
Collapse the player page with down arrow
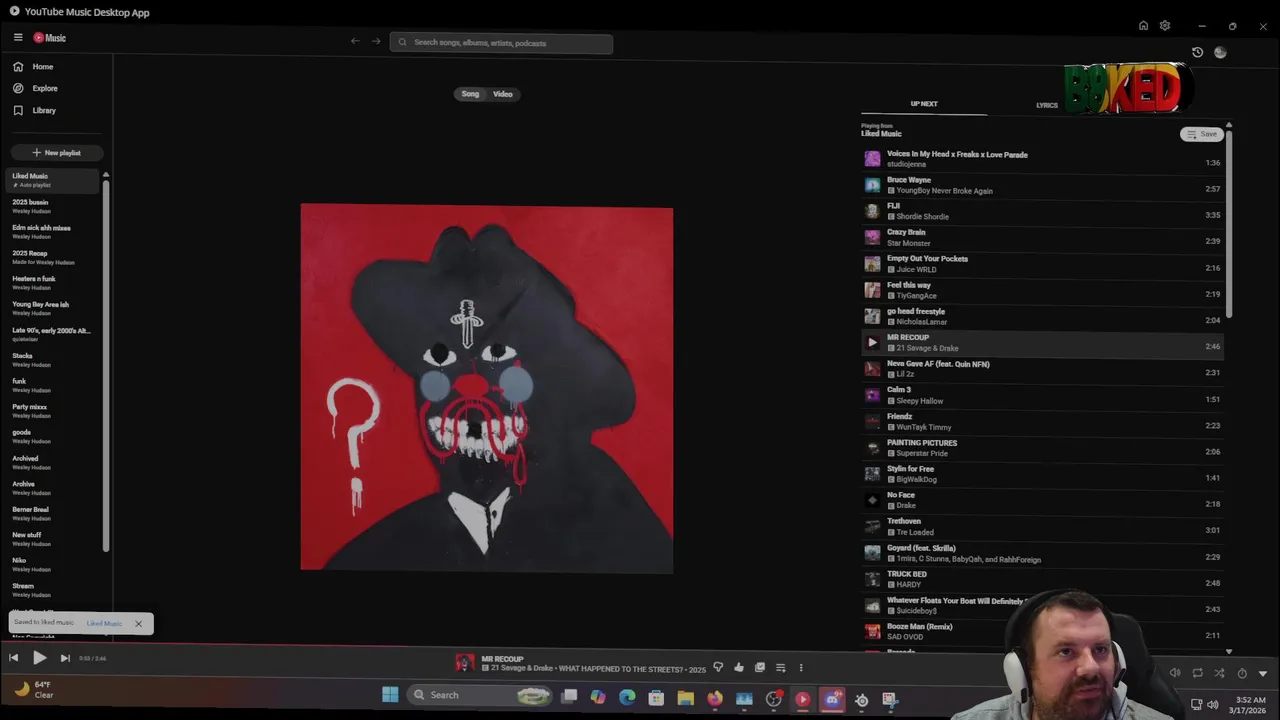pos(1263,673)
